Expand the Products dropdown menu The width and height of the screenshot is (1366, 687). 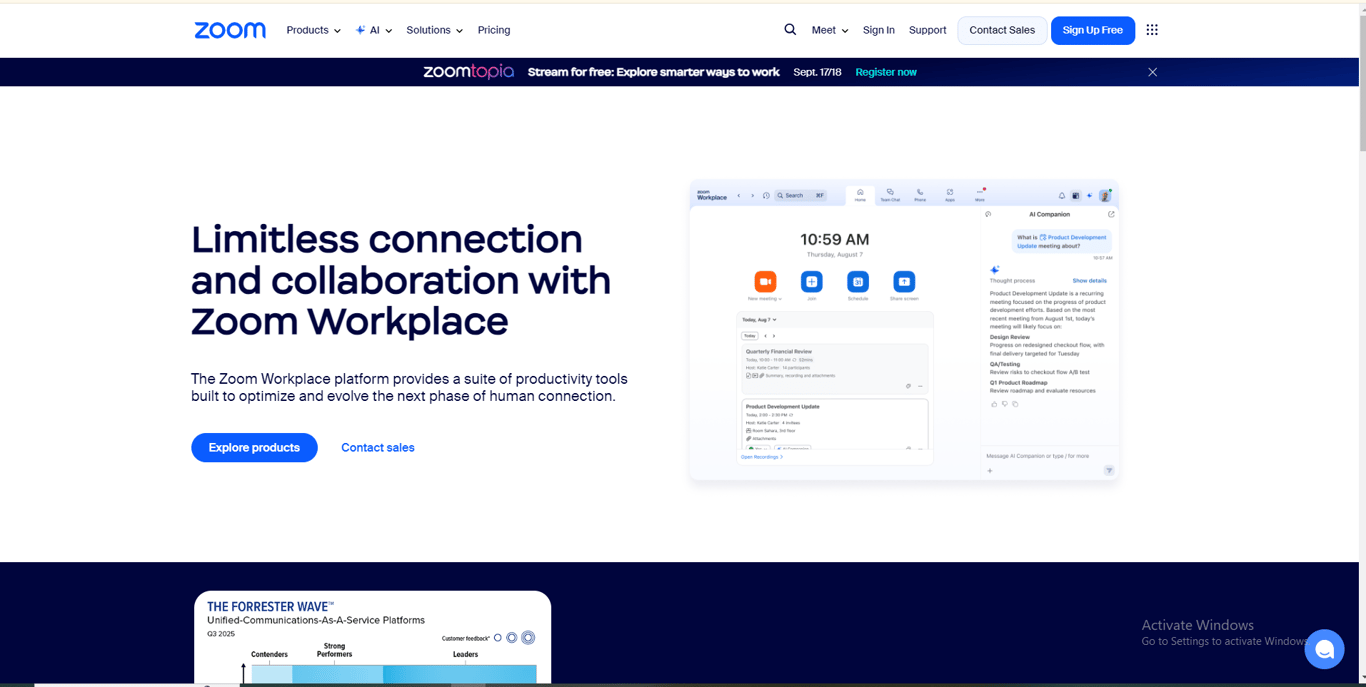click(x=313, y=30)
